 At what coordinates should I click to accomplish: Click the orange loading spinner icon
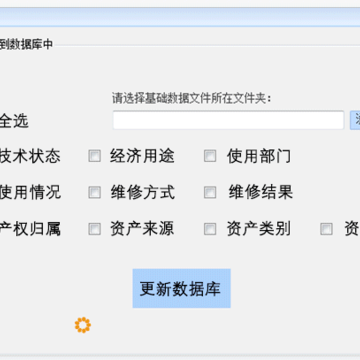tap(83, 325)
